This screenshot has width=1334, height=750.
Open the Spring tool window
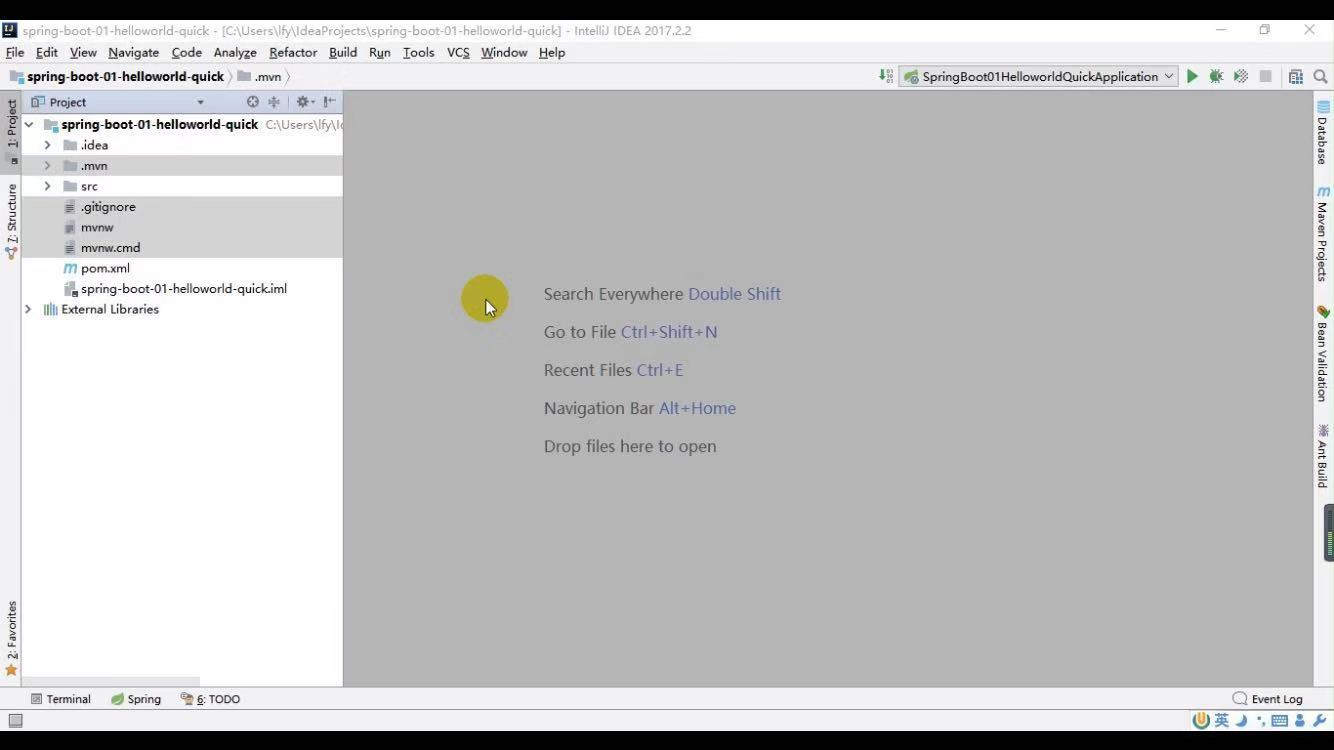[x=136, y=699]
